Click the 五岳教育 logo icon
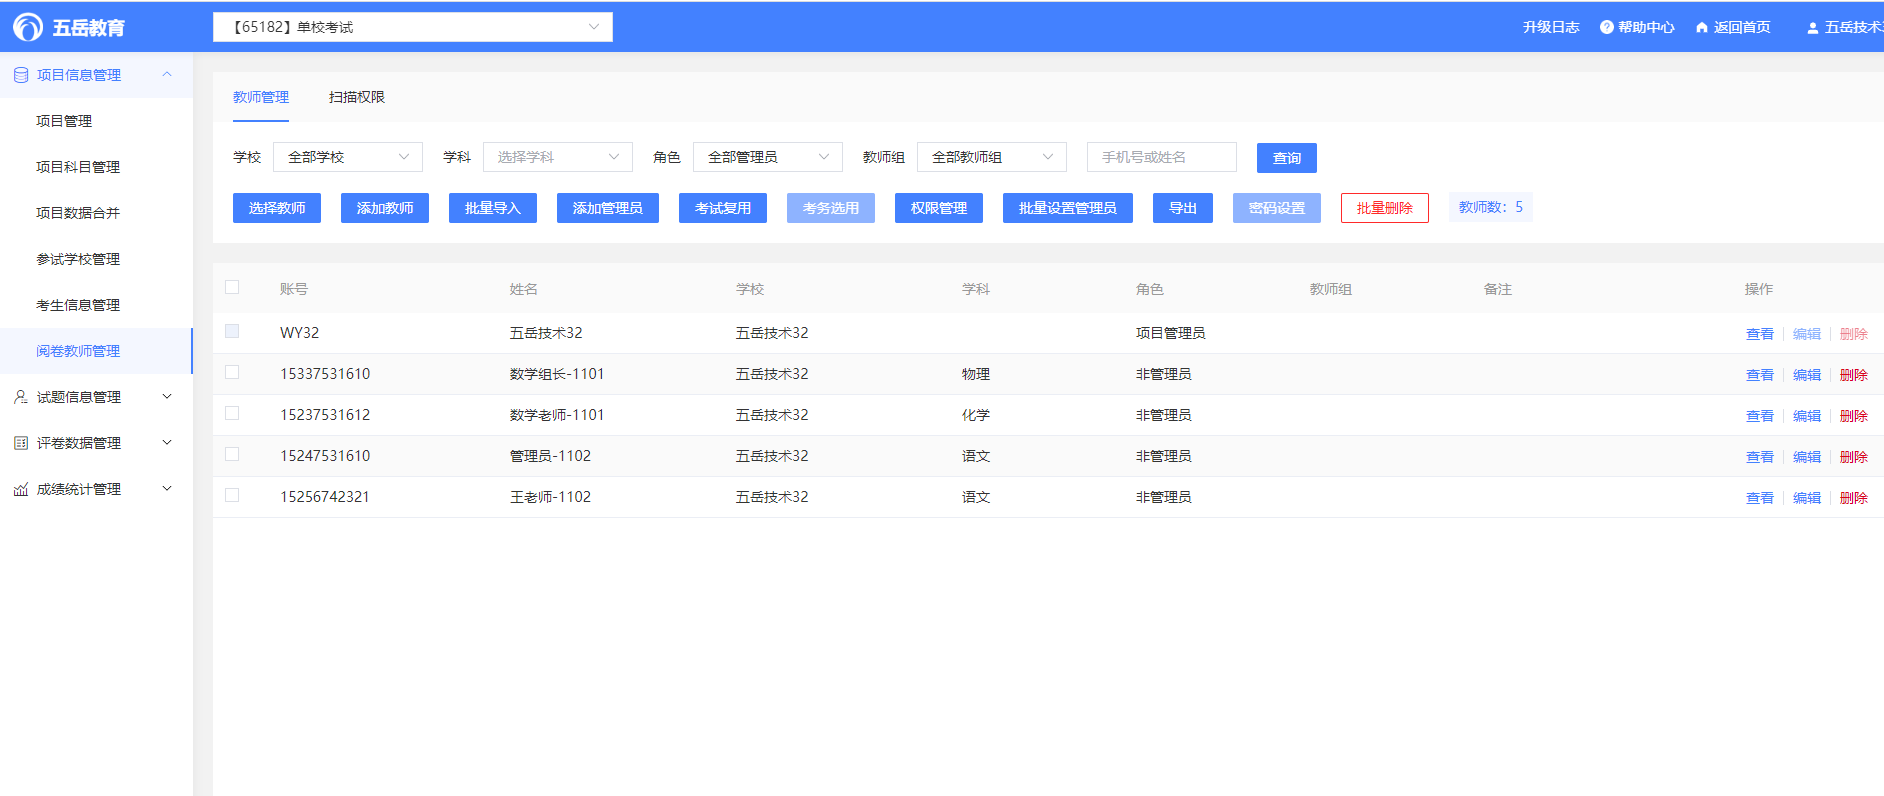This screenshot has width=1884, height=796. click(x=27, y=27)
